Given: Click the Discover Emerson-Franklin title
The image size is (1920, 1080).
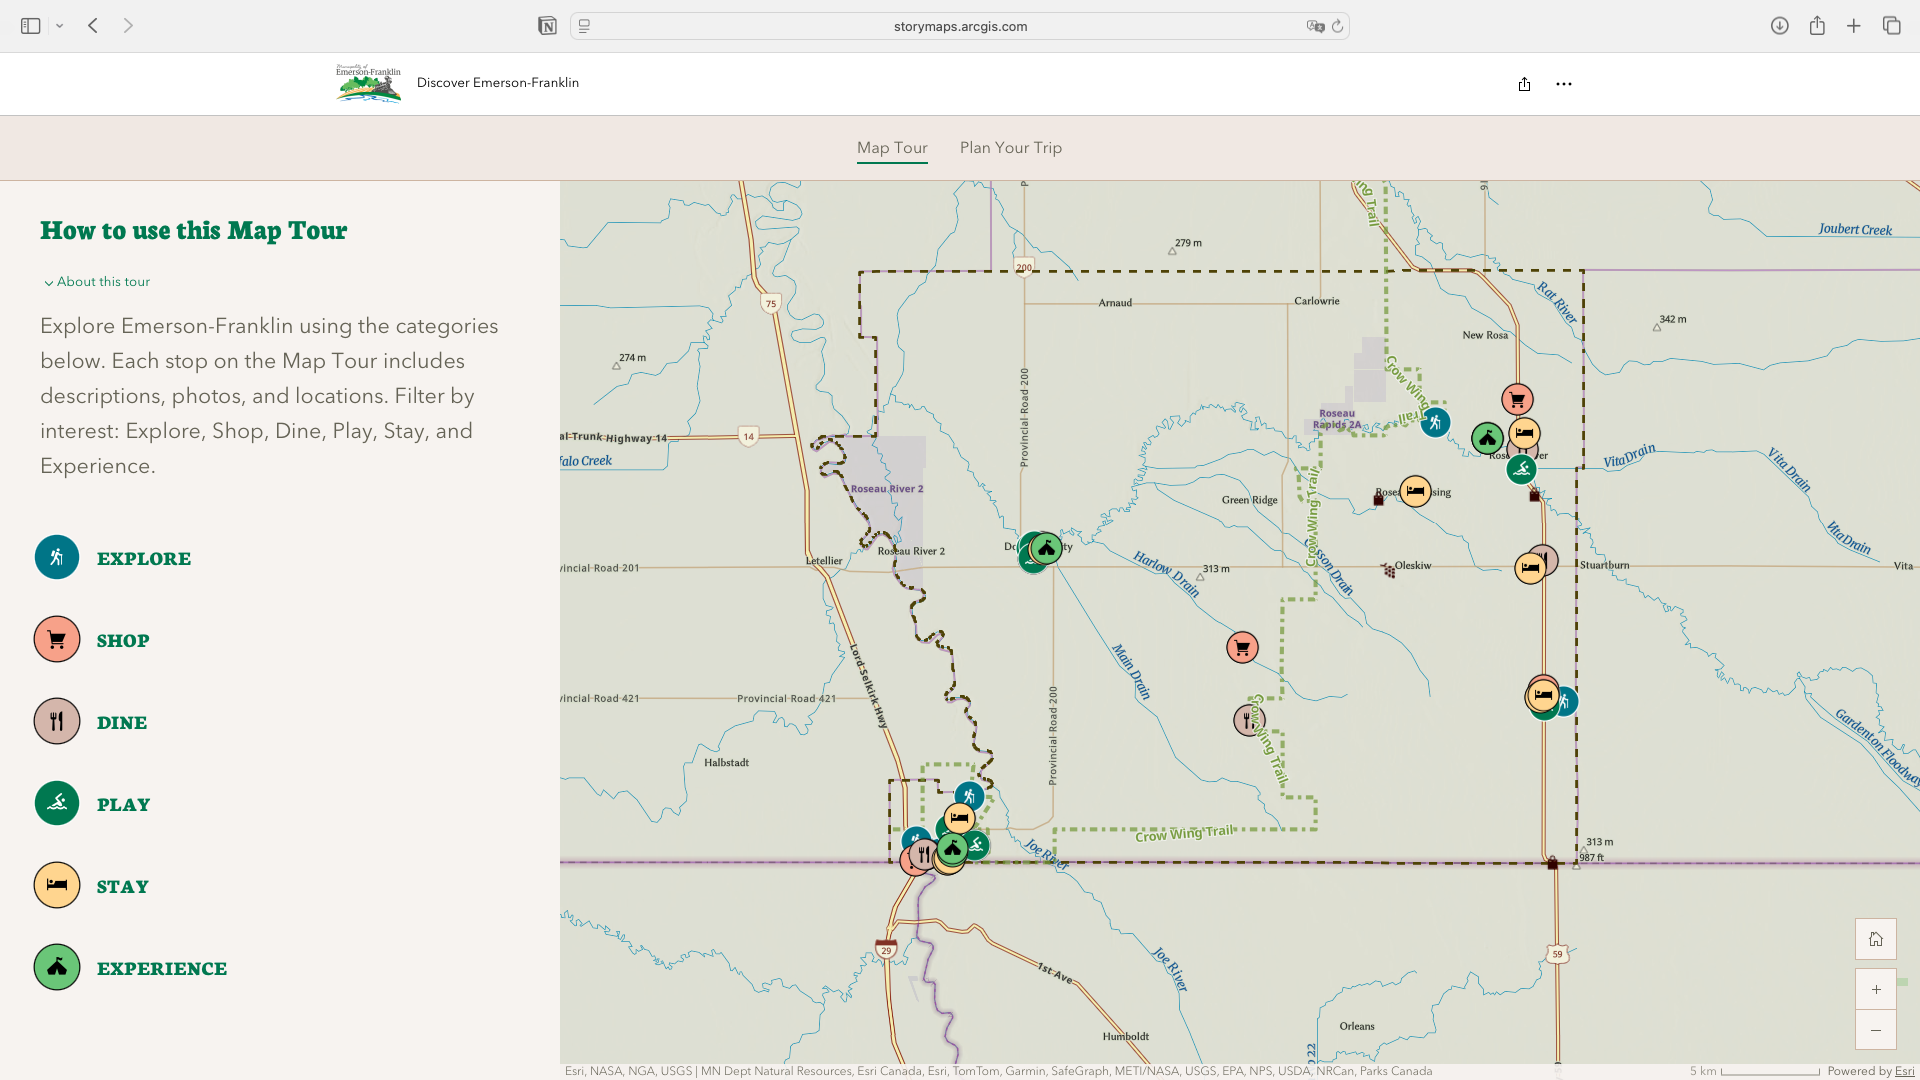Looking at the screenshot, I should tap(498, 83).
